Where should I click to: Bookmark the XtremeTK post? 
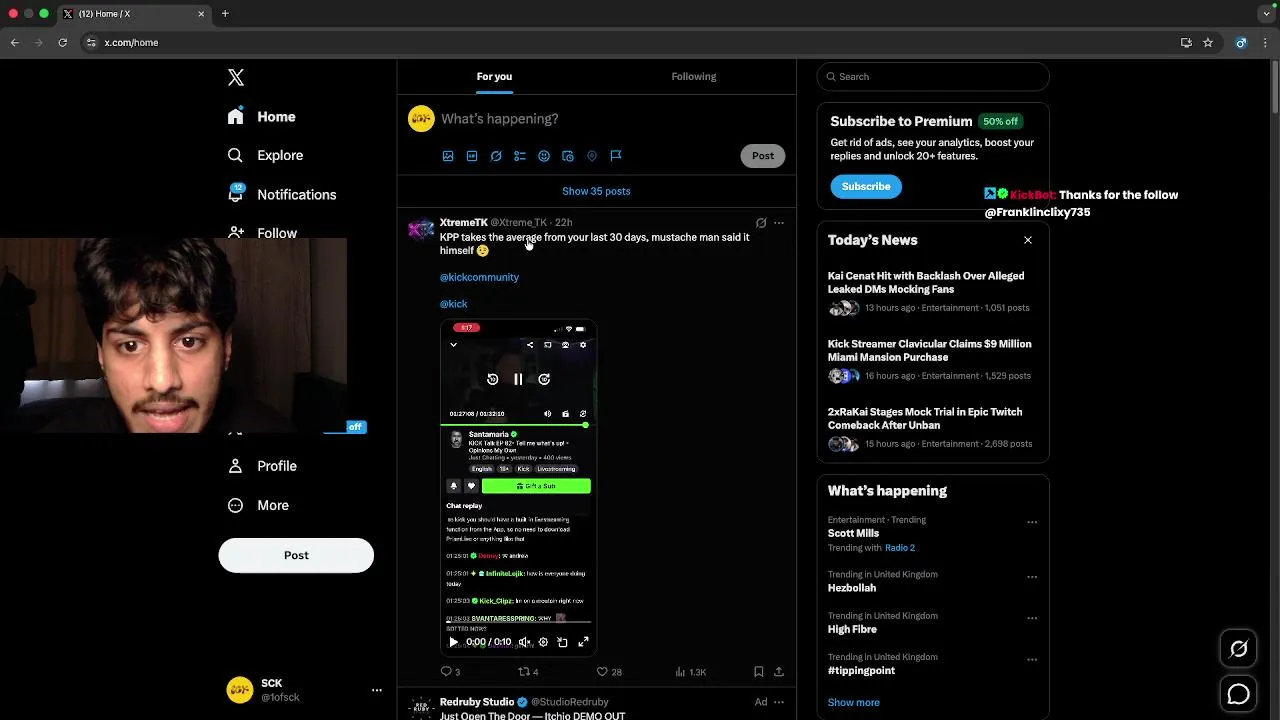click(758, 672)
